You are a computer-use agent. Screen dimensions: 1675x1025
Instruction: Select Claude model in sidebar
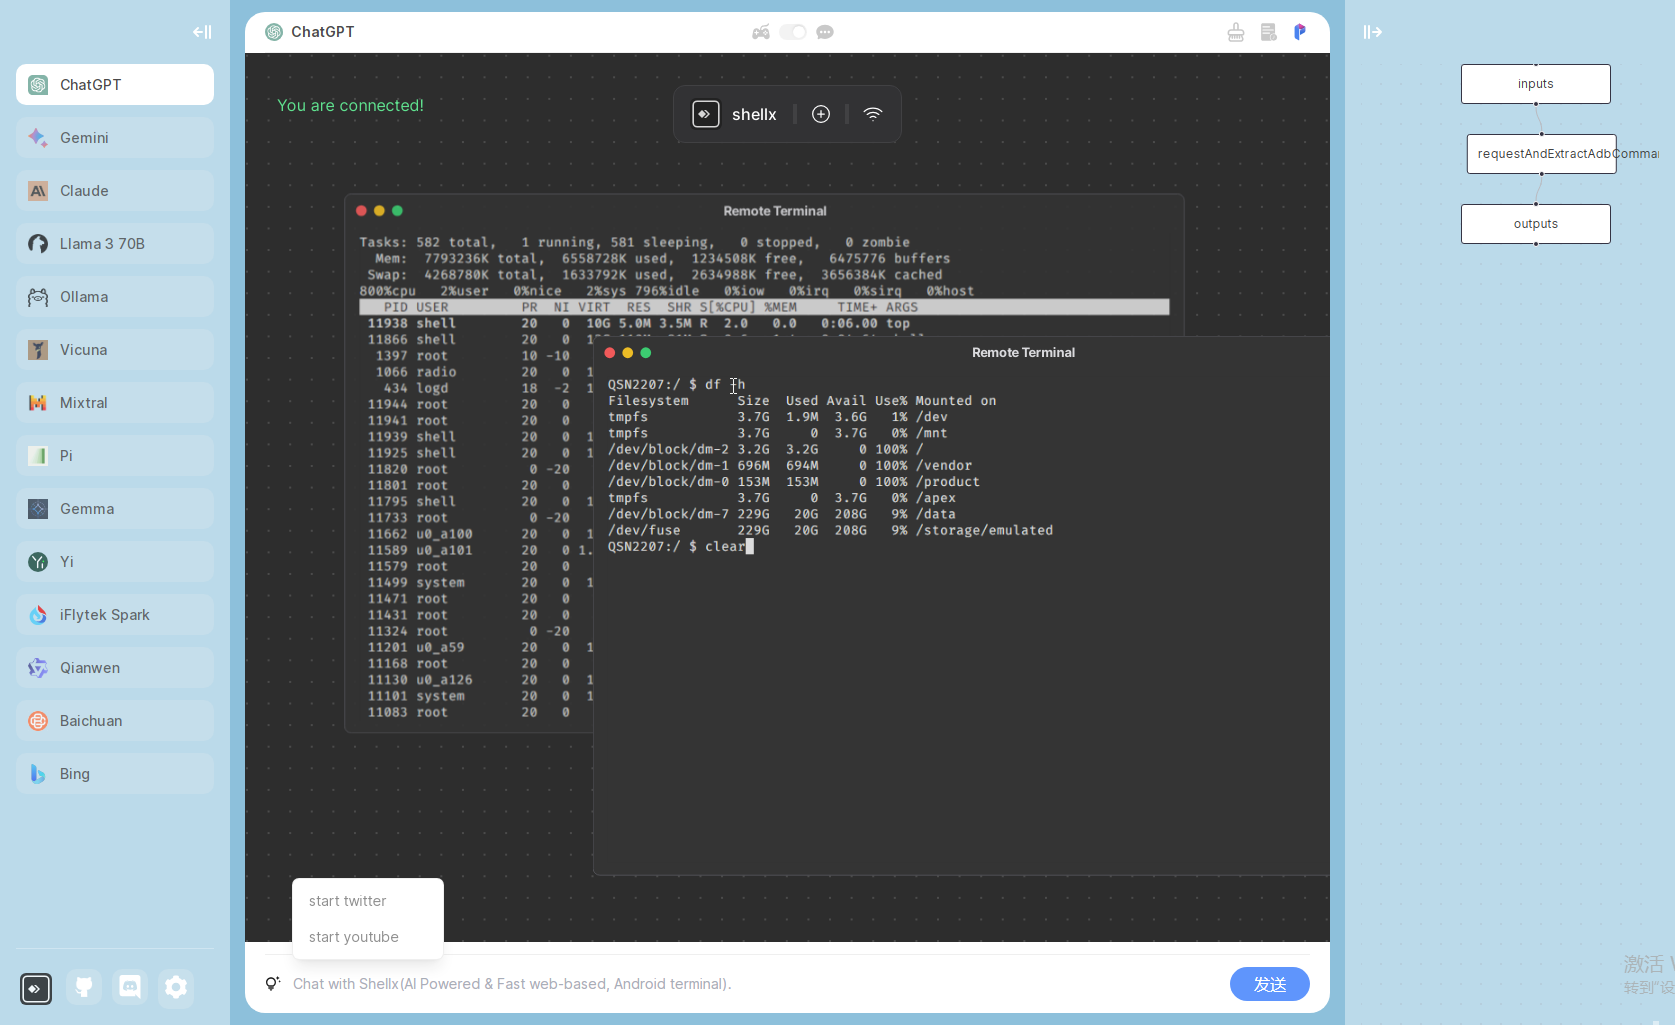pos(115,191)
